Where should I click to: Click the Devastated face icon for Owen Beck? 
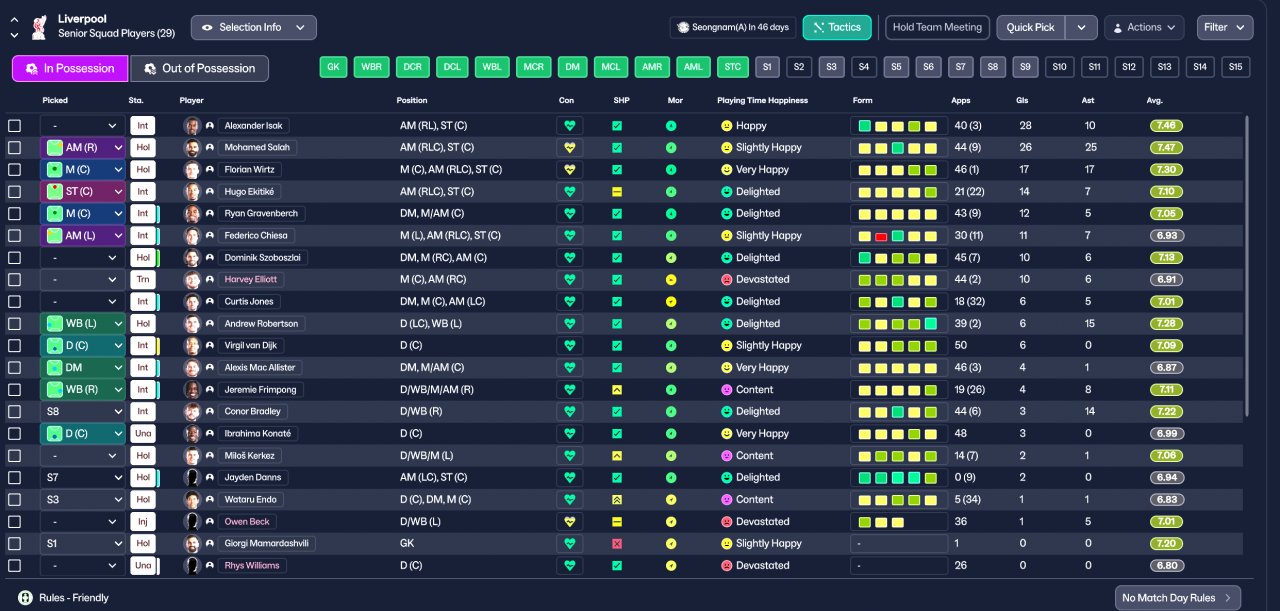726,522
